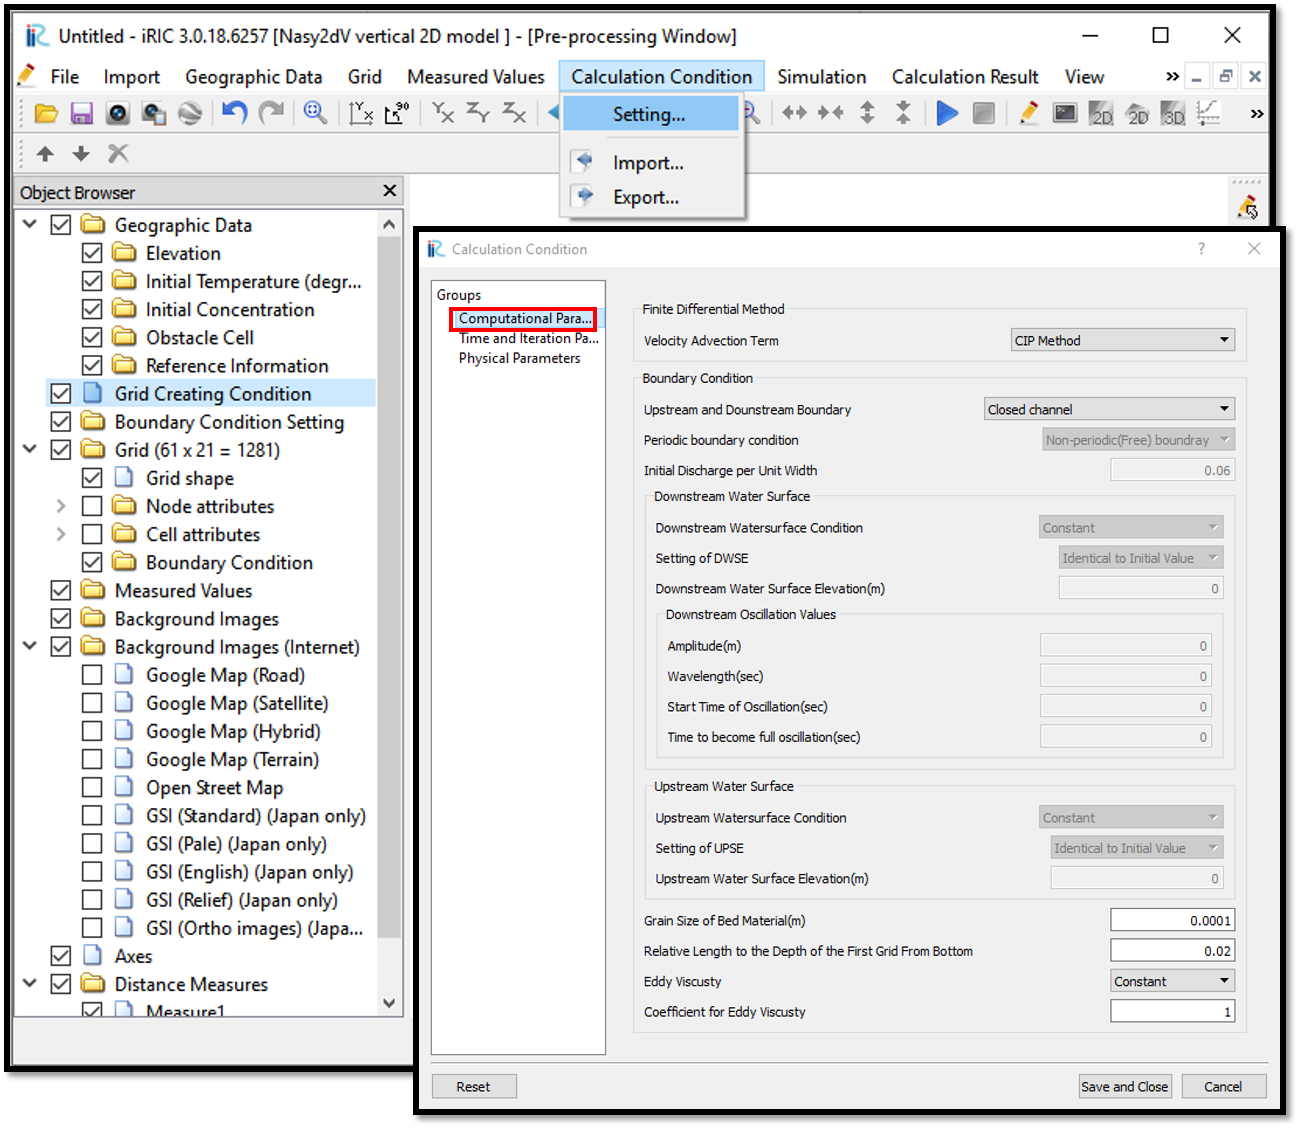The width and height of the screenshot is (1299, 1128).
Task: Select Time and Iteration Parameters group
Action: pos(529,339)
